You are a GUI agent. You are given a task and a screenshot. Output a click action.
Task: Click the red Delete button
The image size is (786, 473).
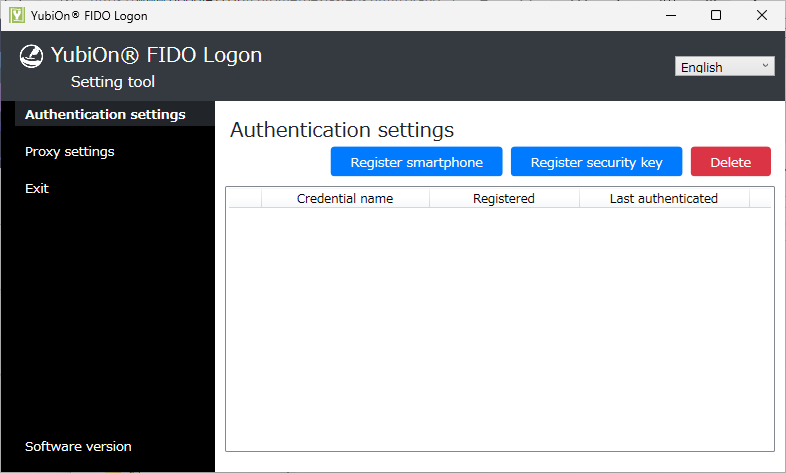(x=730, y=161)
